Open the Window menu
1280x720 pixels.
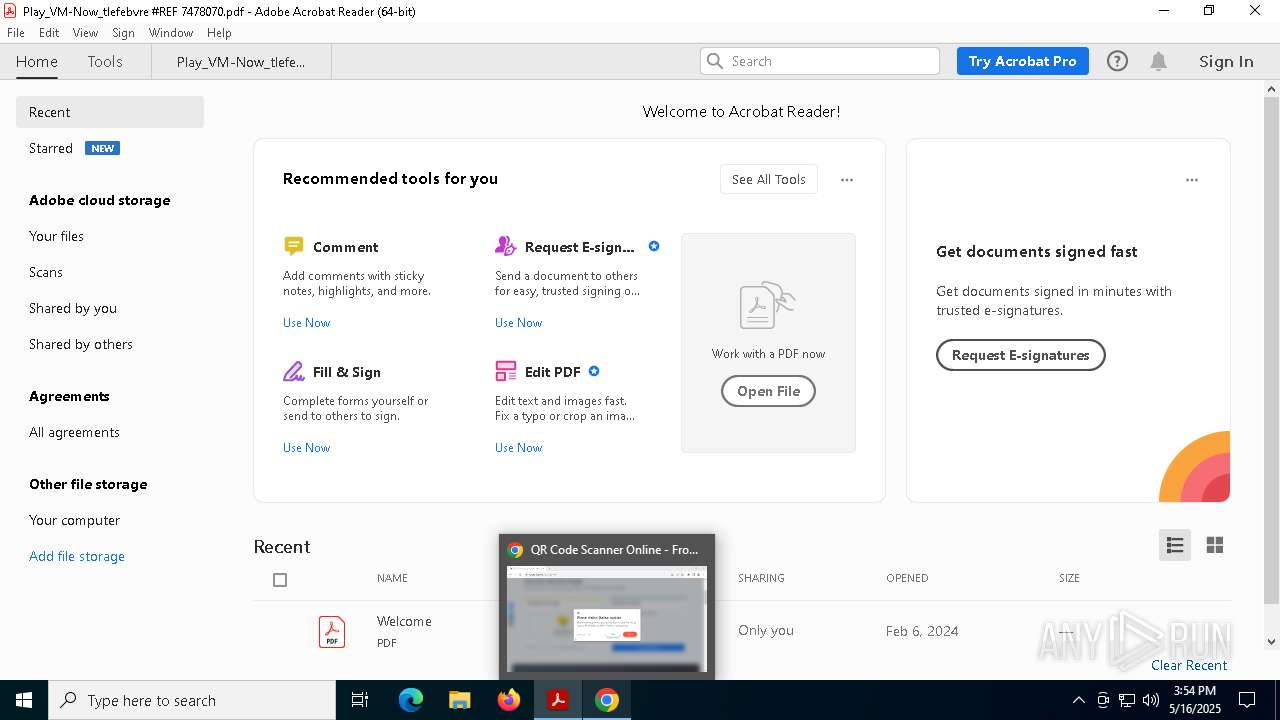click(x=171, y=33)
